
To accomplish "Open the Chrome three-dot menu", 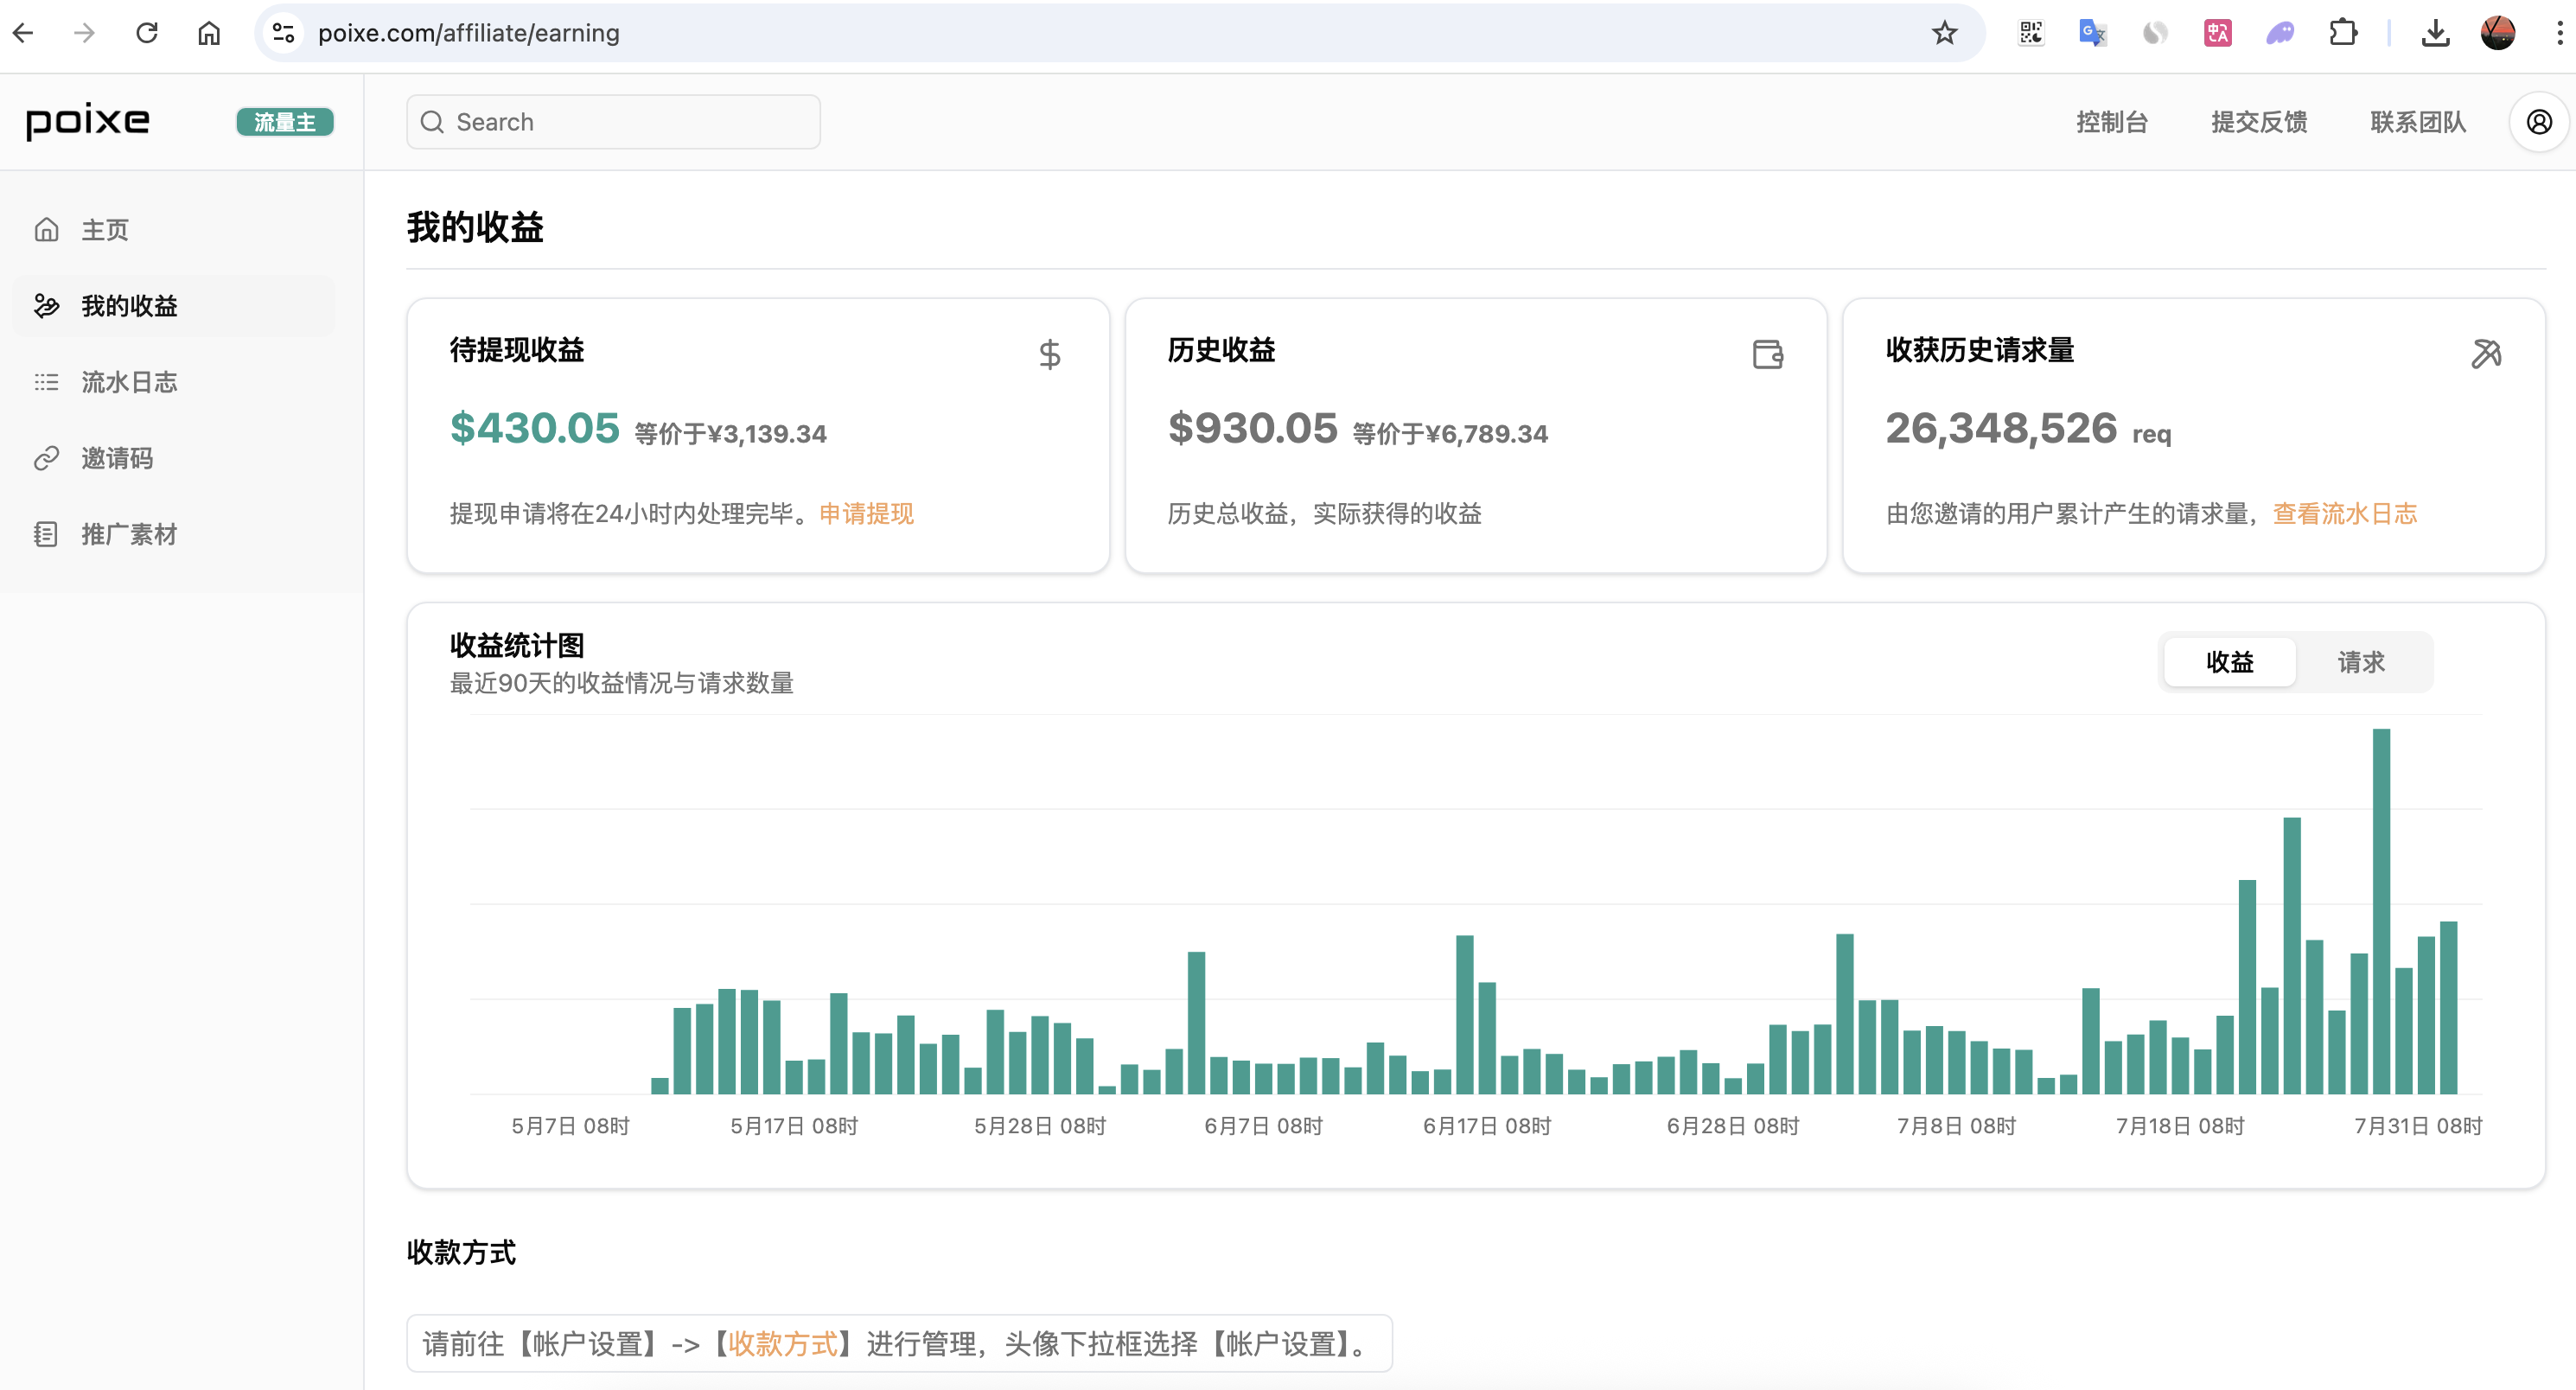I will [x=2559, y=33].
